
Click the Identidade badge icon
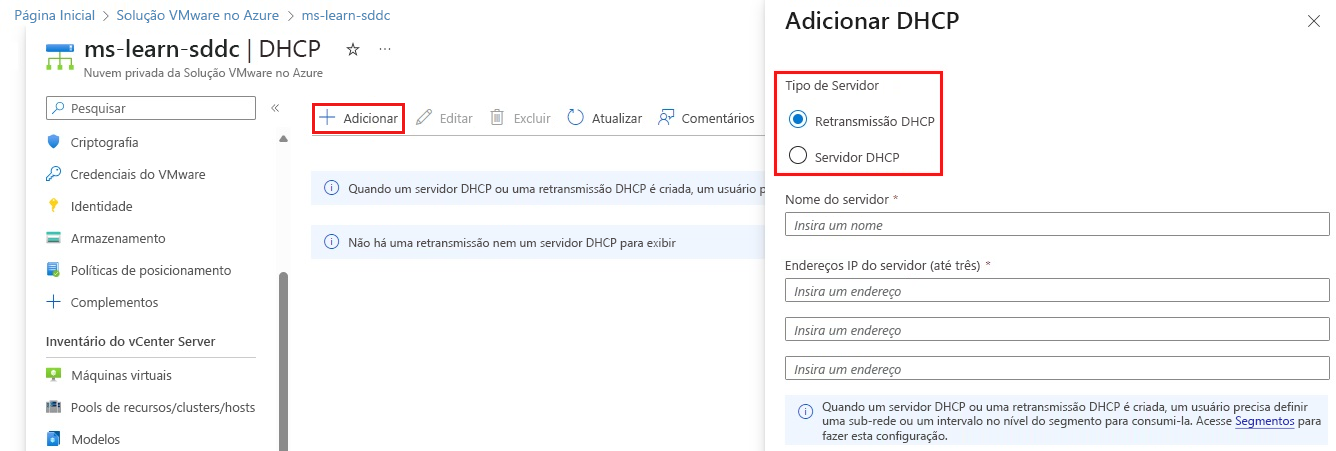click(54, 206)
